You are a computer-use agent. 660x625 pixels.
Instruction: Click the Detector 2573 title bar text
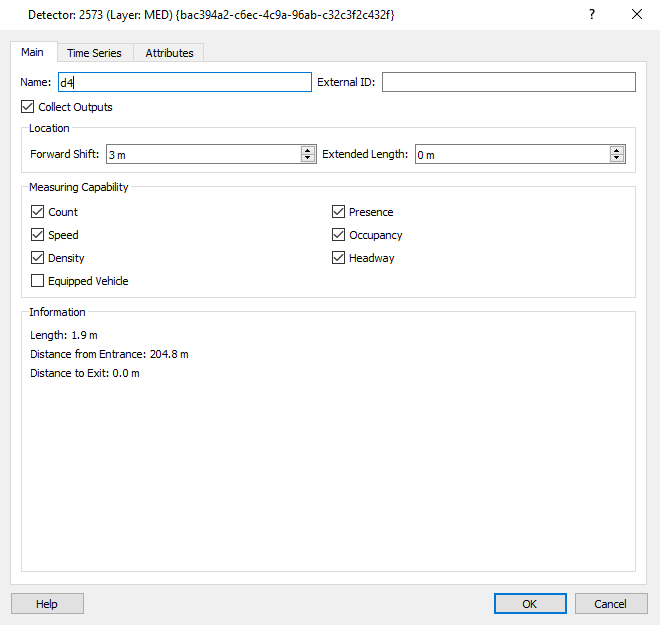pyautogui.click(x=211, y=15)
